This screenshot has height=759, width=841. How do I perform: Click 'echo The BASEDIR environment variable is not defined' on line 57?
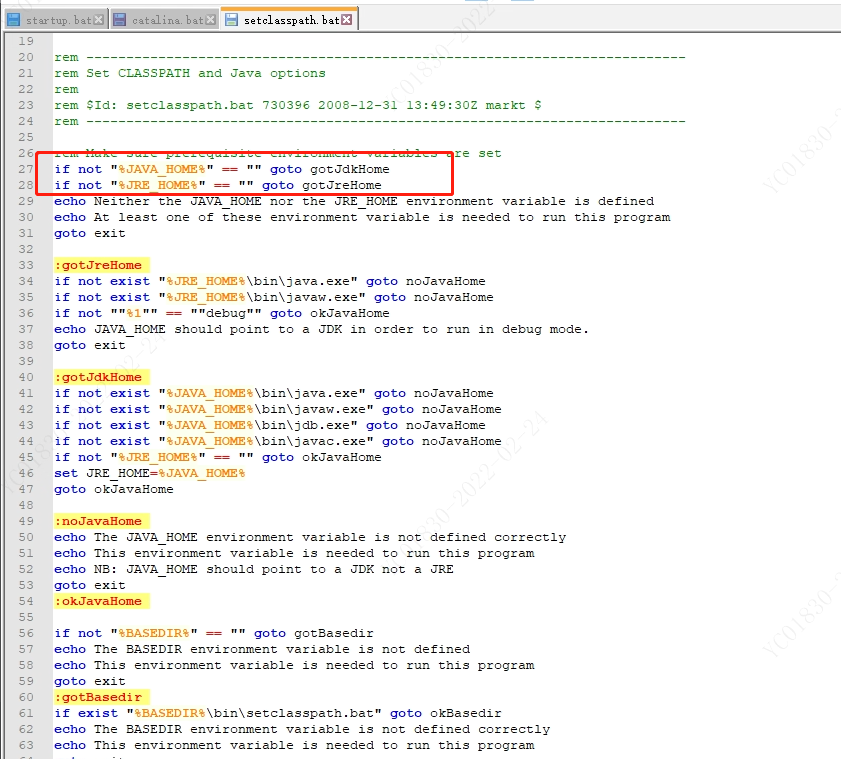[262, 650]
